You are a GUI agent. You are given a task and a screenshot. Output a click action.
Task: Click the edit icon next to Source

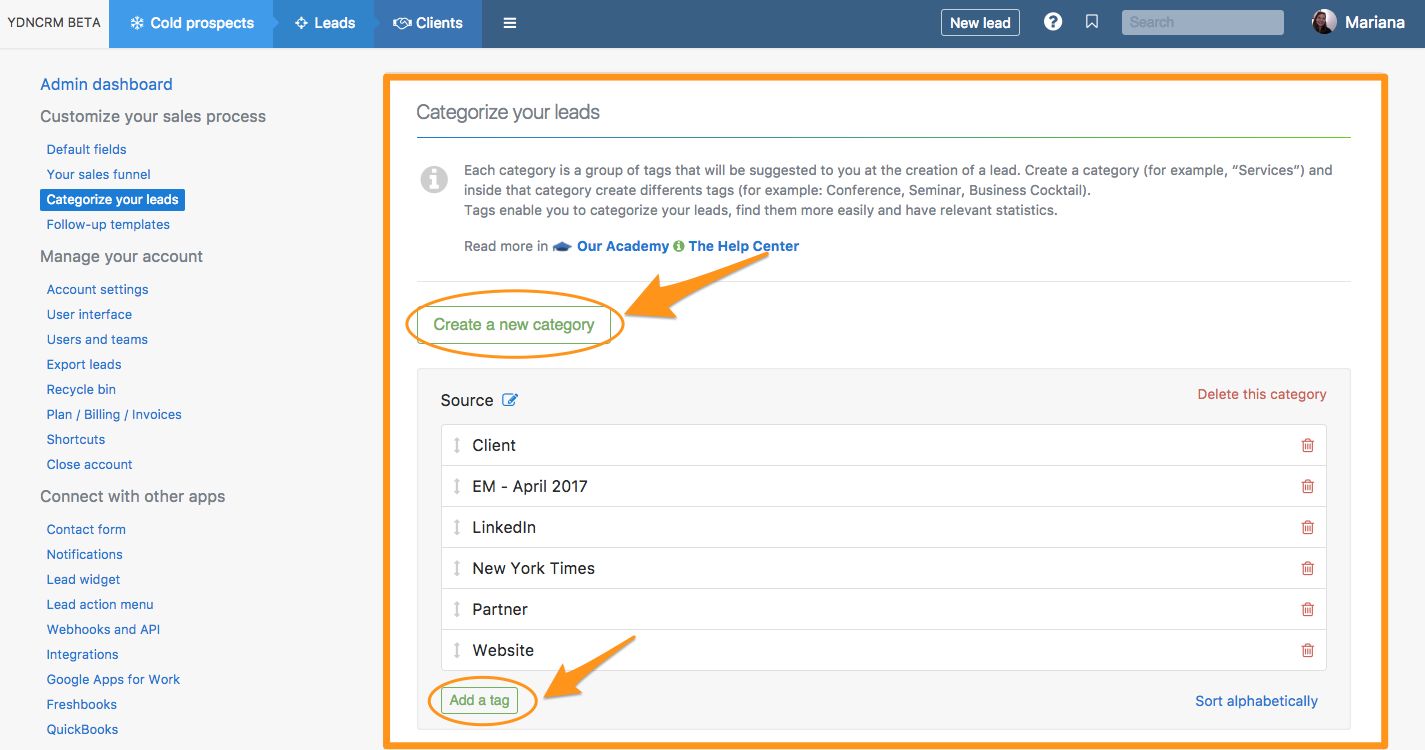(x=510, y=400)
